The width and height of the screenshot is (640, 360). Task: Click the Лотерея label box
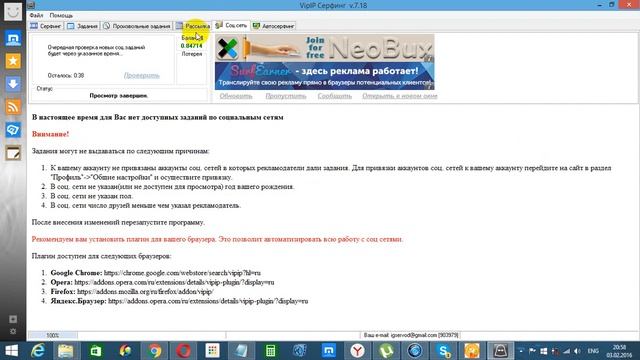tap(192, 67)
